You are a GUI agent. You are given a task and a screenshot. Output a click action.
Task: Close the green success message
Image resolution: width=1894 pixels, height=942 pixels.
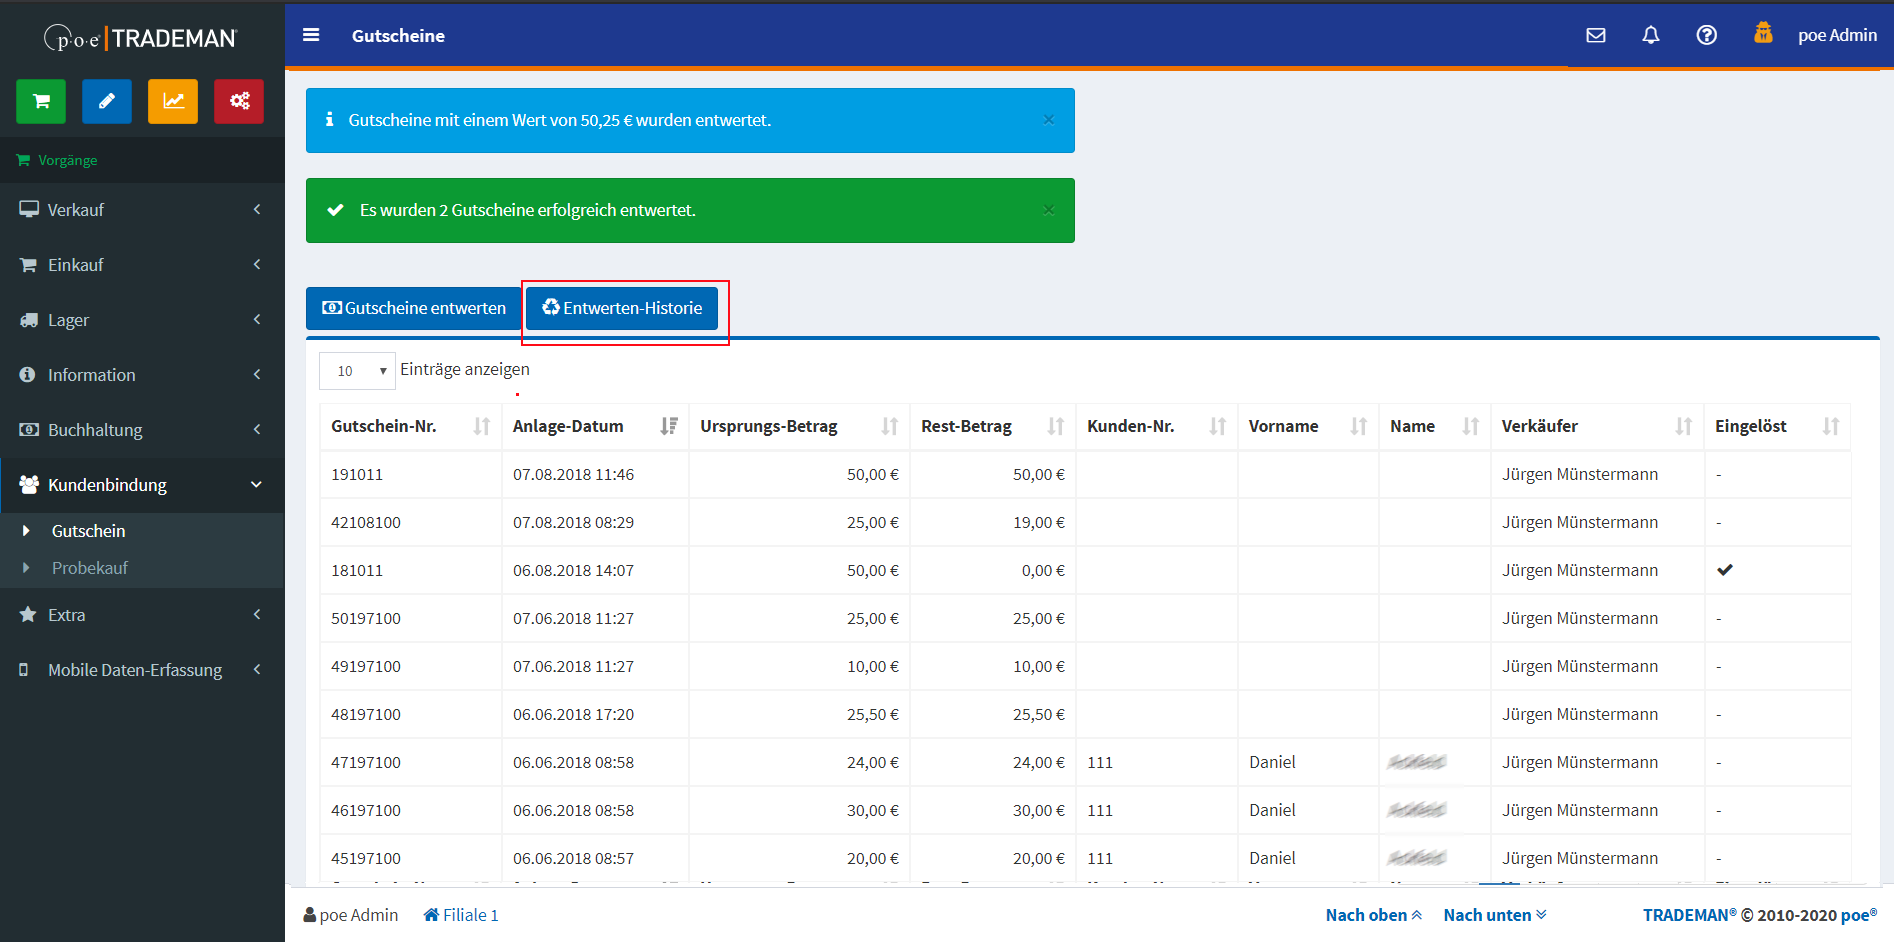pos(1048,210)
